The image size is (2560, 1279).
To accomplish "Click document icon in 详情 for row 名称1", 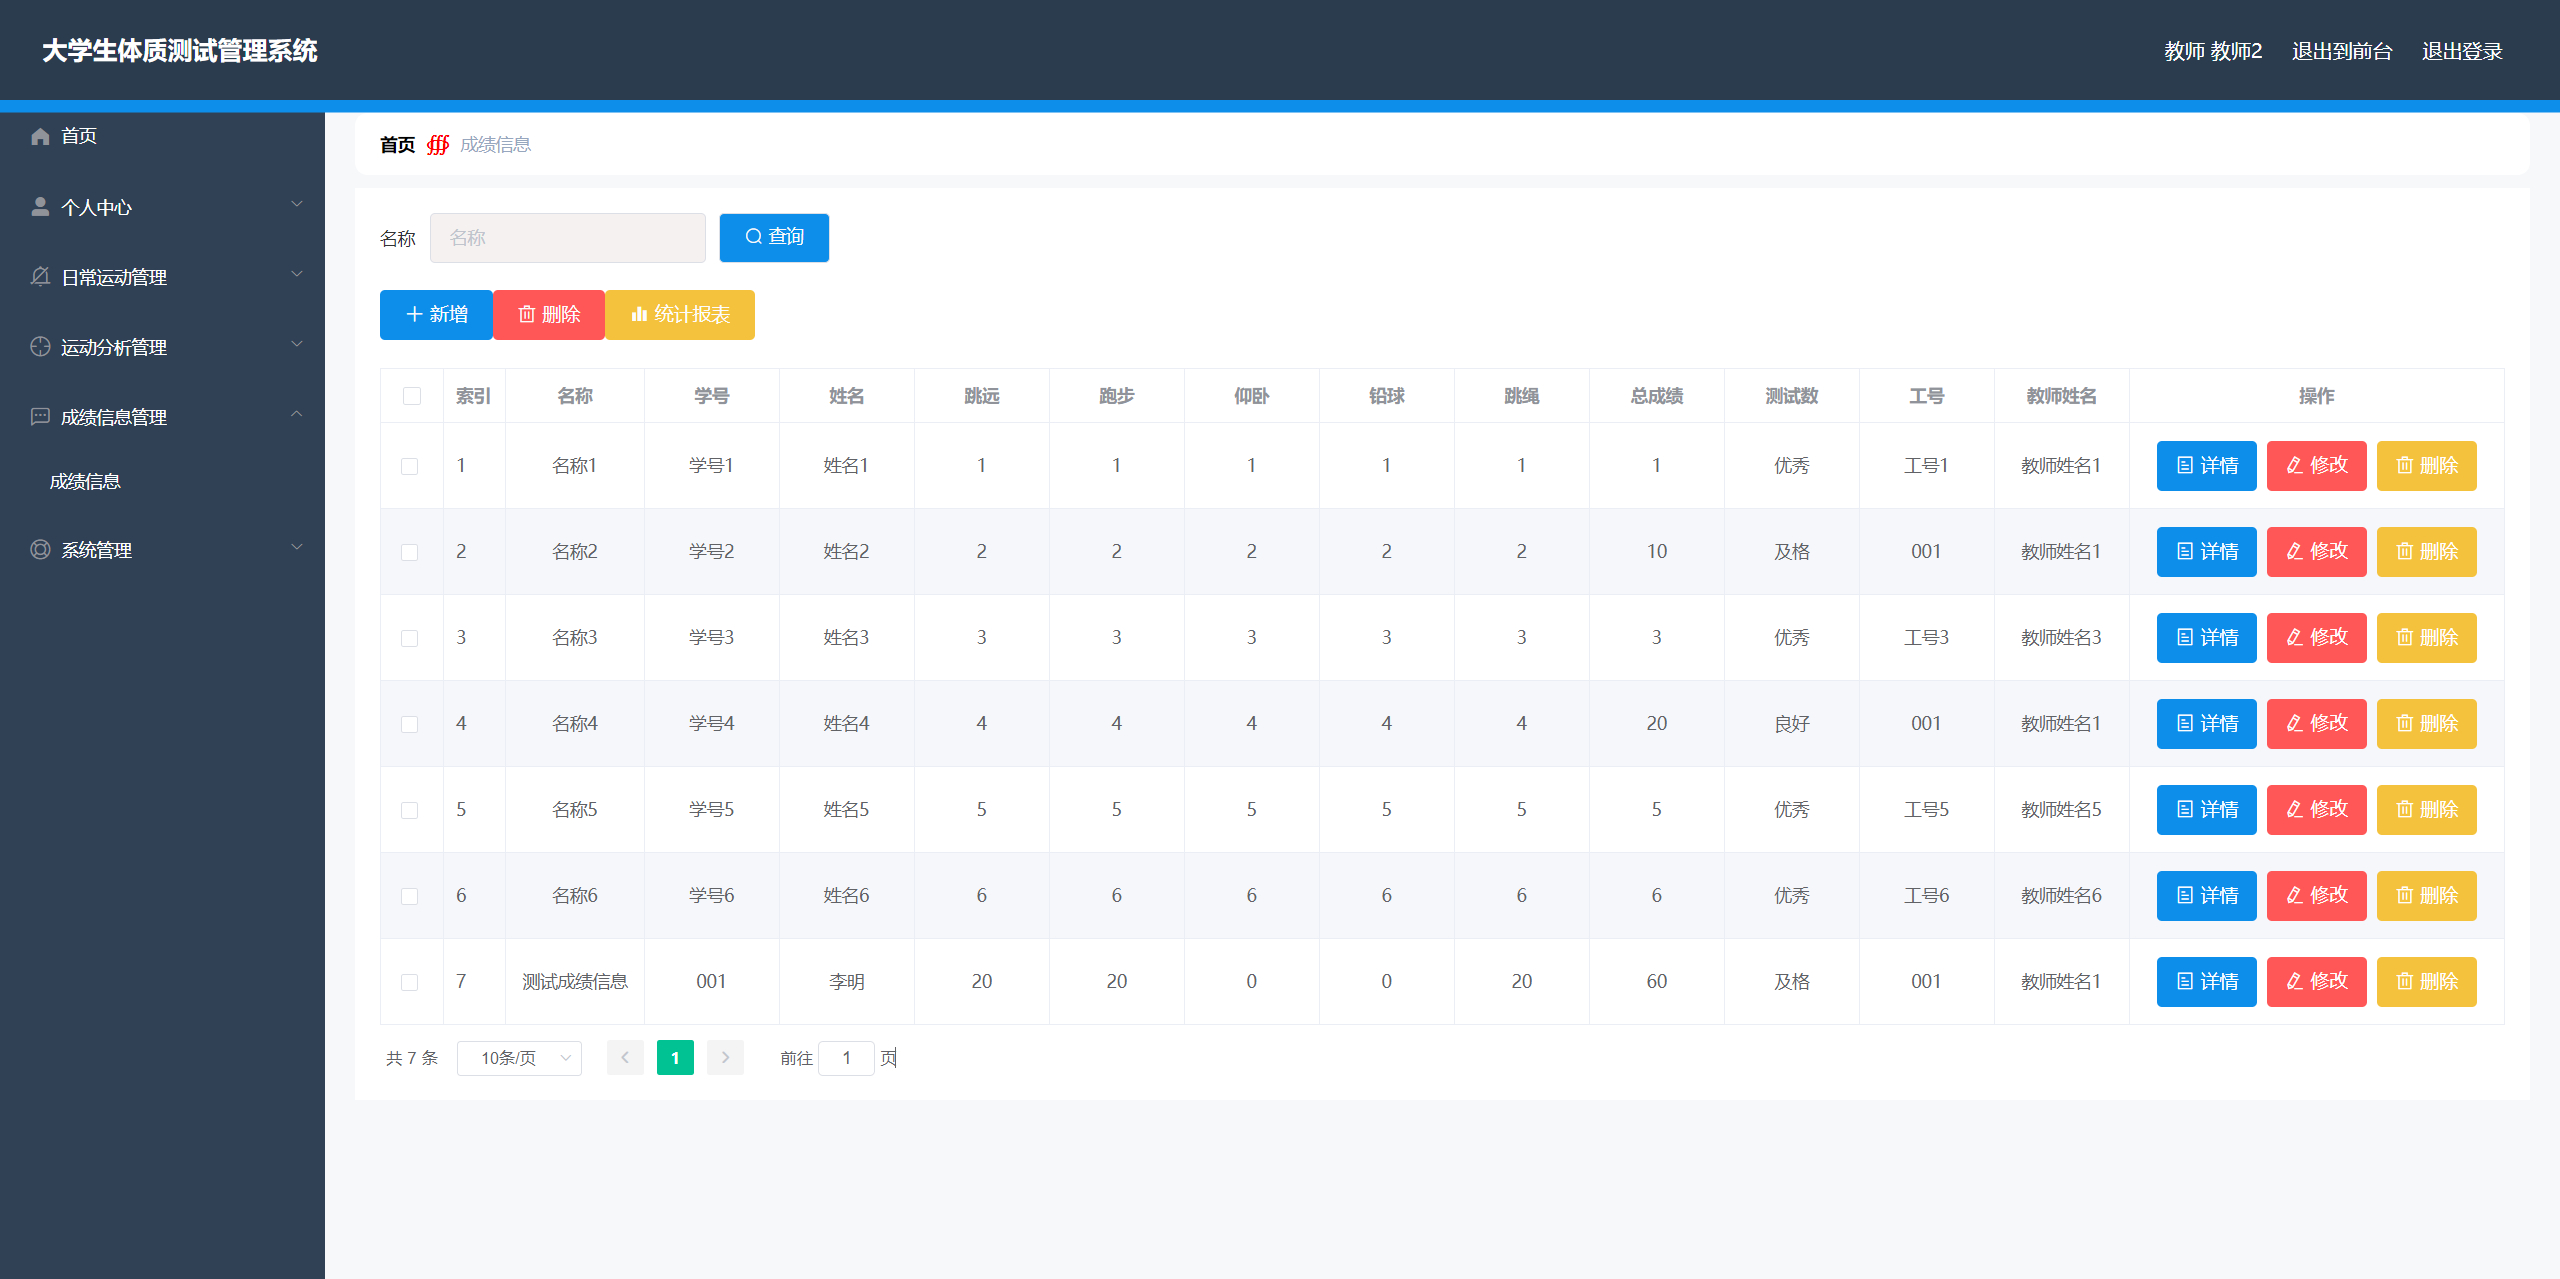I will 2185,465.
